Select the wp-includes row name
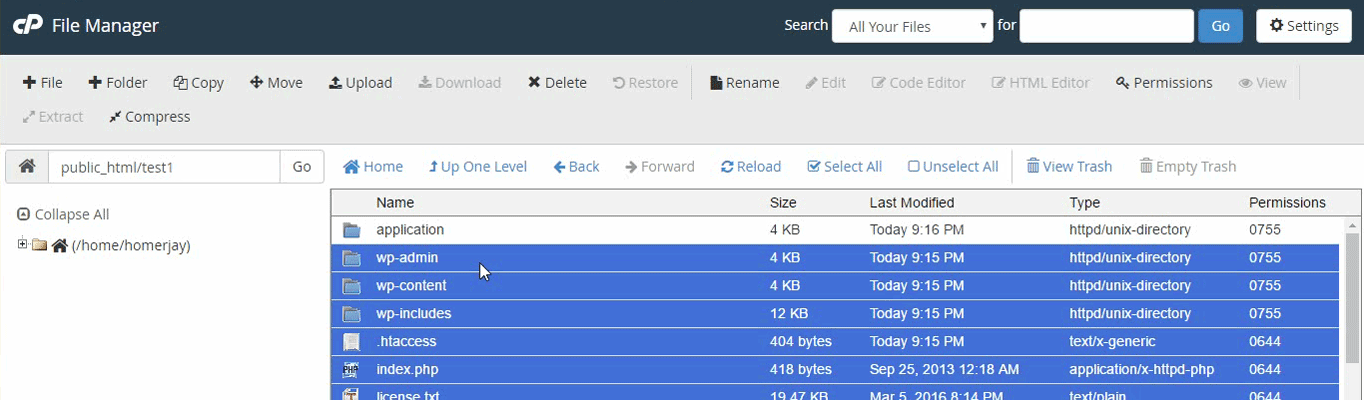The image size is (1364, 400). [414, 314]
